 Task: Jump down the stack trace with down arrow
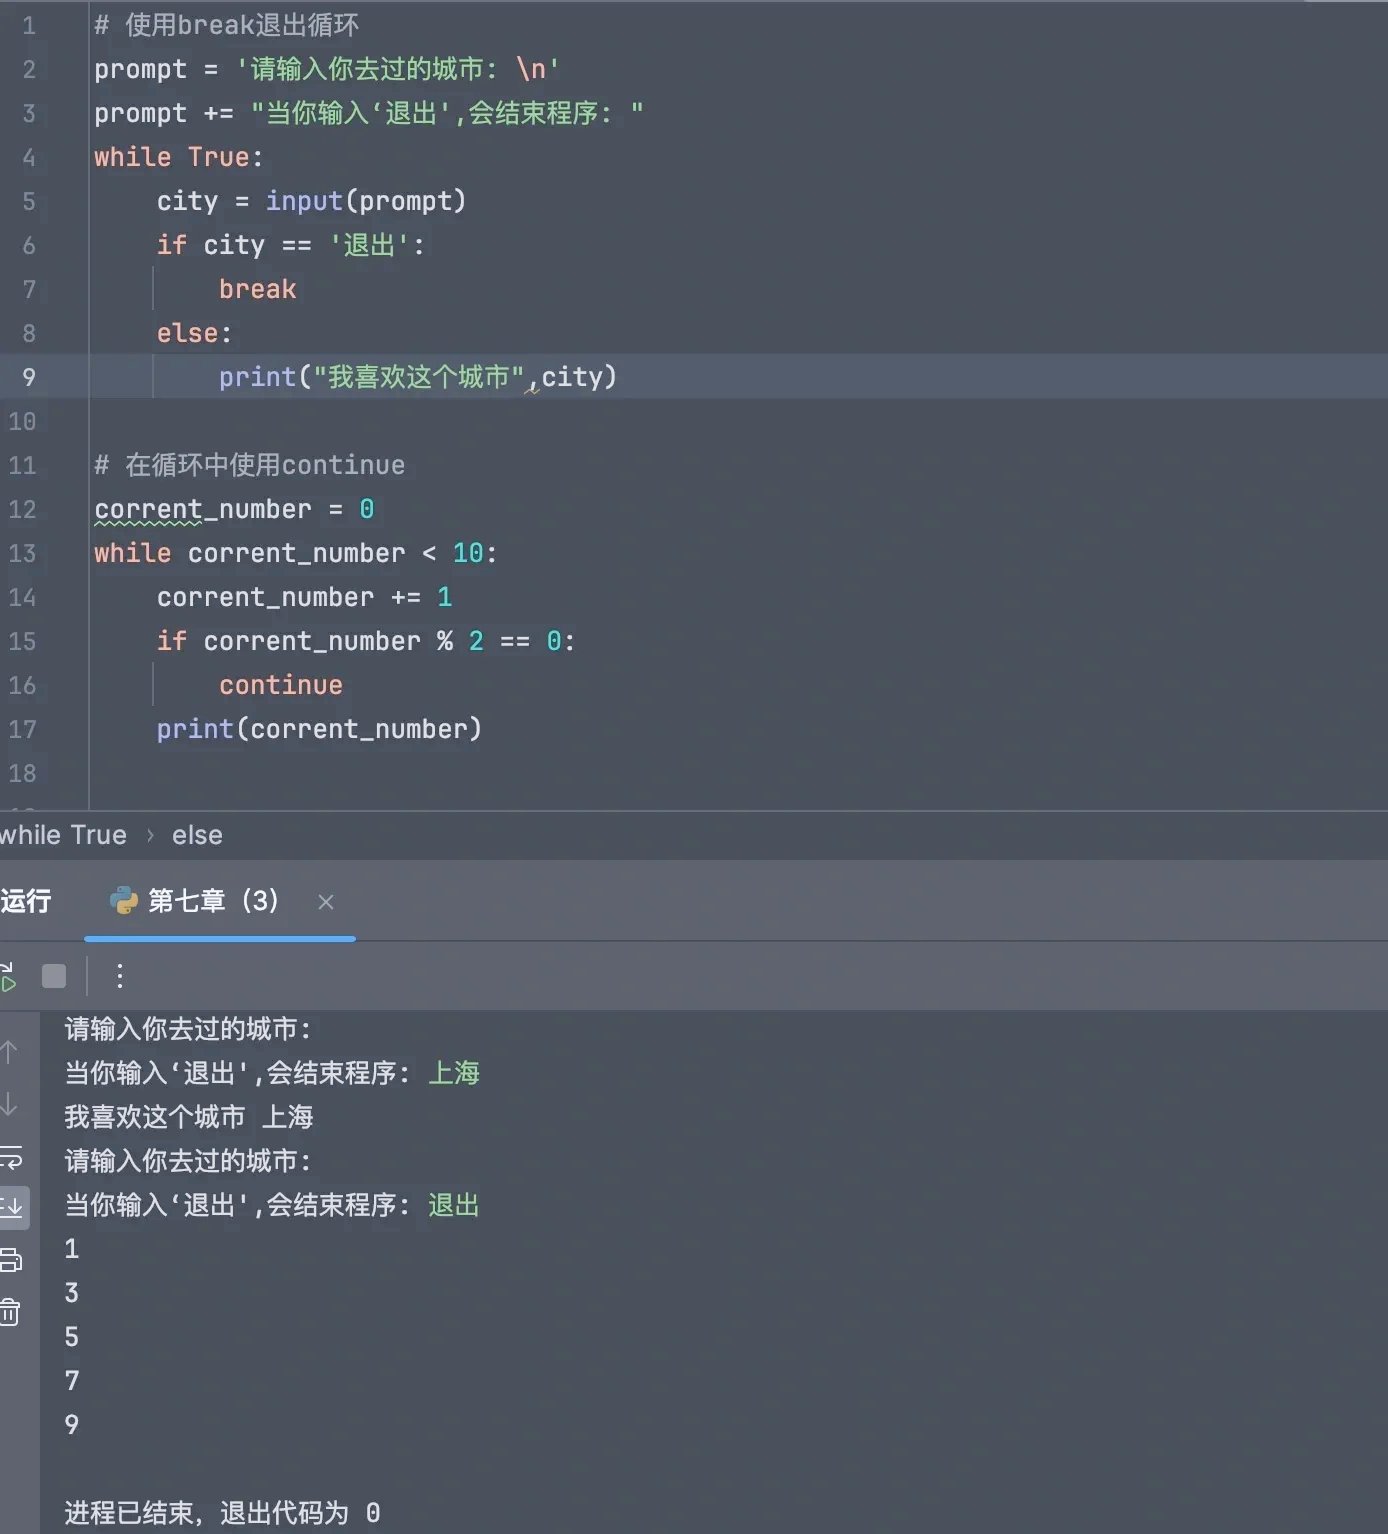tap(10, 1105)
